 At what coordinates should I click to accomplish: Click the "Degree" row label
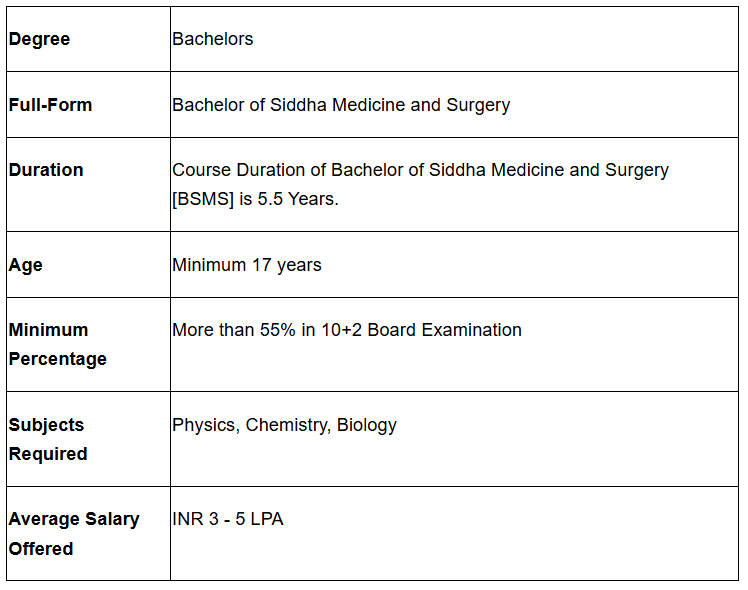(39, 39)
